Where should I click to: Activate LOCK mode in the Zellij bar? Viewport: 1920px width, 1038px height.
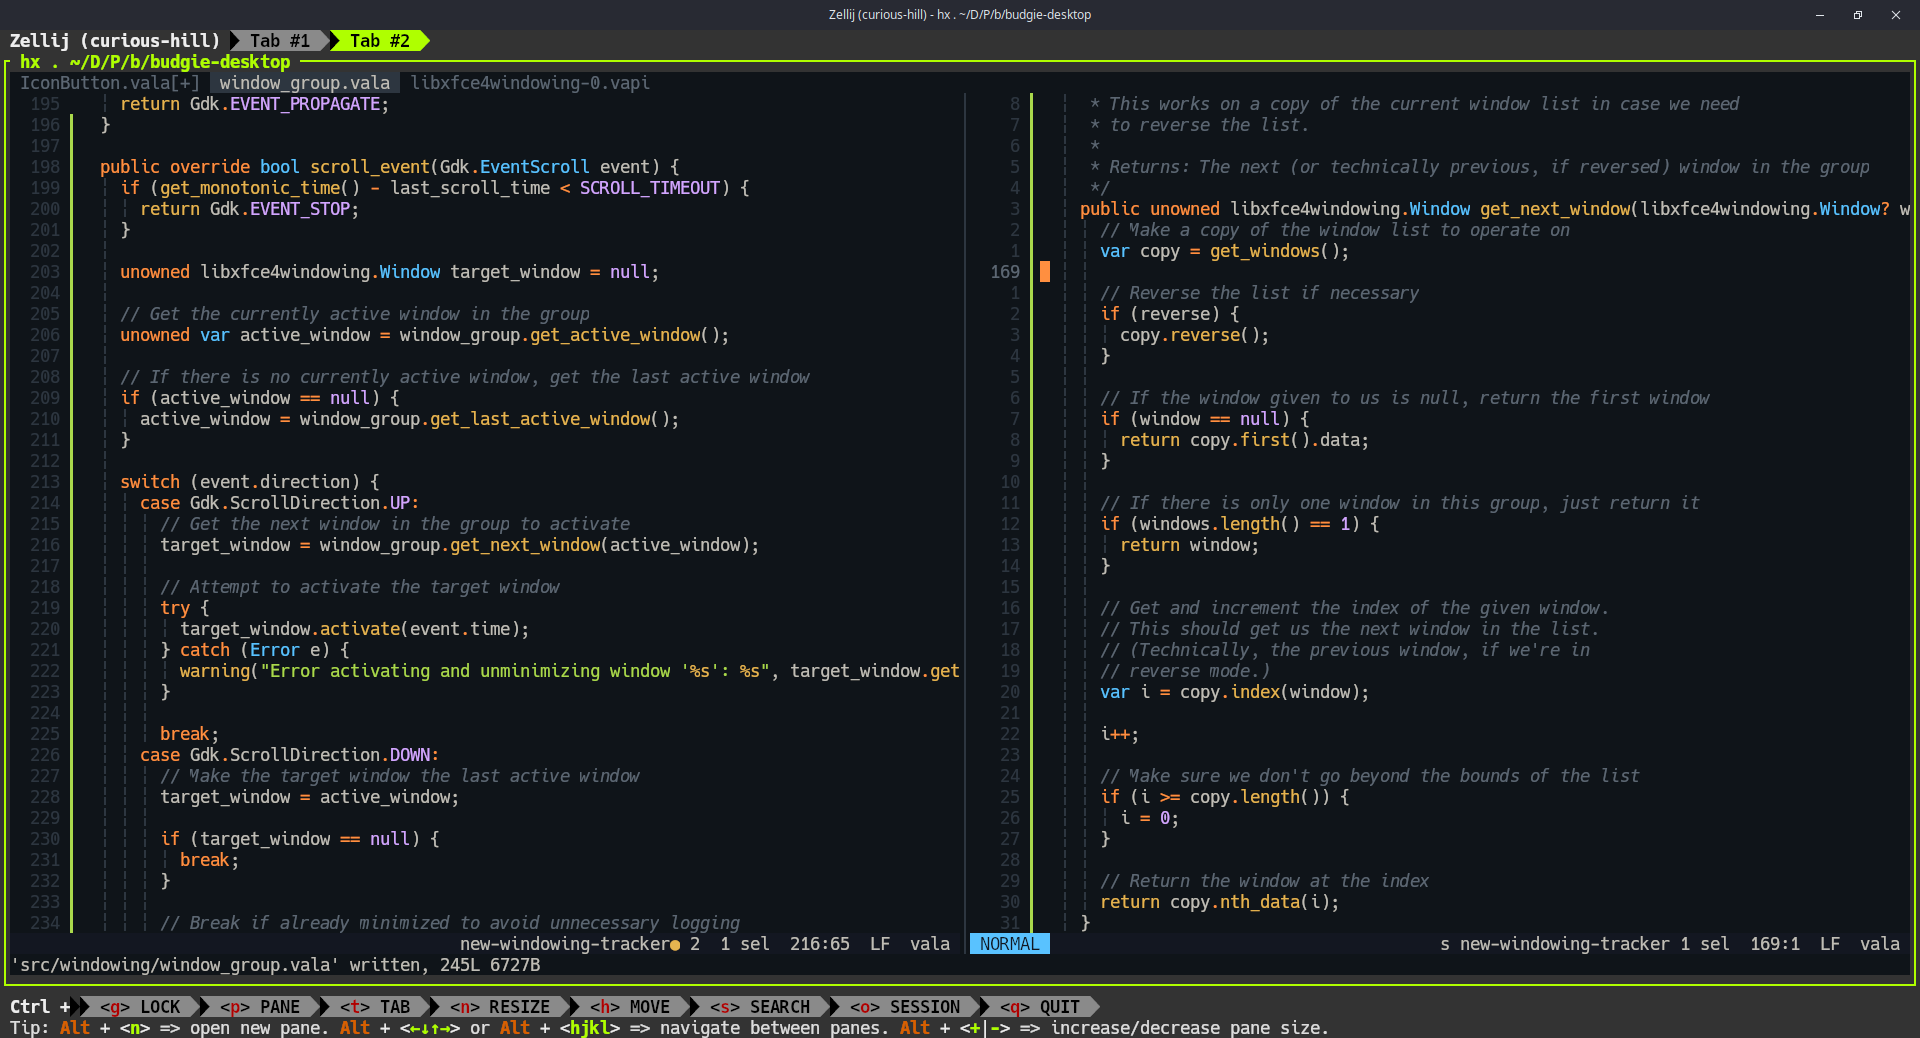coord(141,1007)
